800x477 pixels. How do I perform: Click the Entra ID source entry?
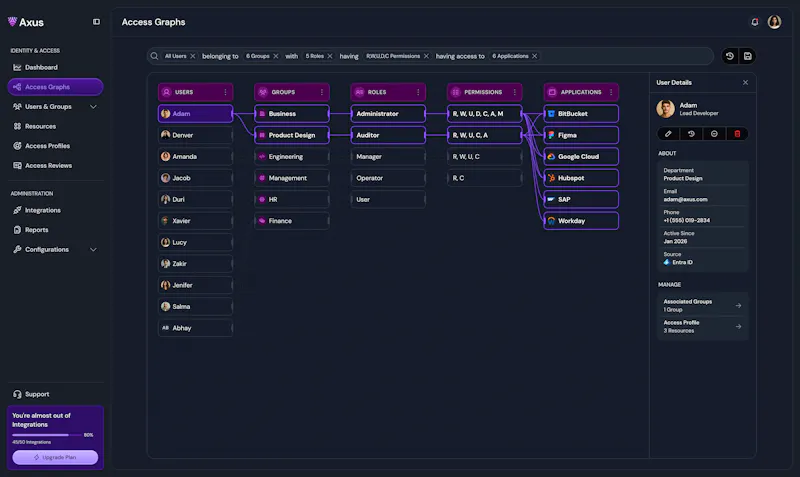678,262
